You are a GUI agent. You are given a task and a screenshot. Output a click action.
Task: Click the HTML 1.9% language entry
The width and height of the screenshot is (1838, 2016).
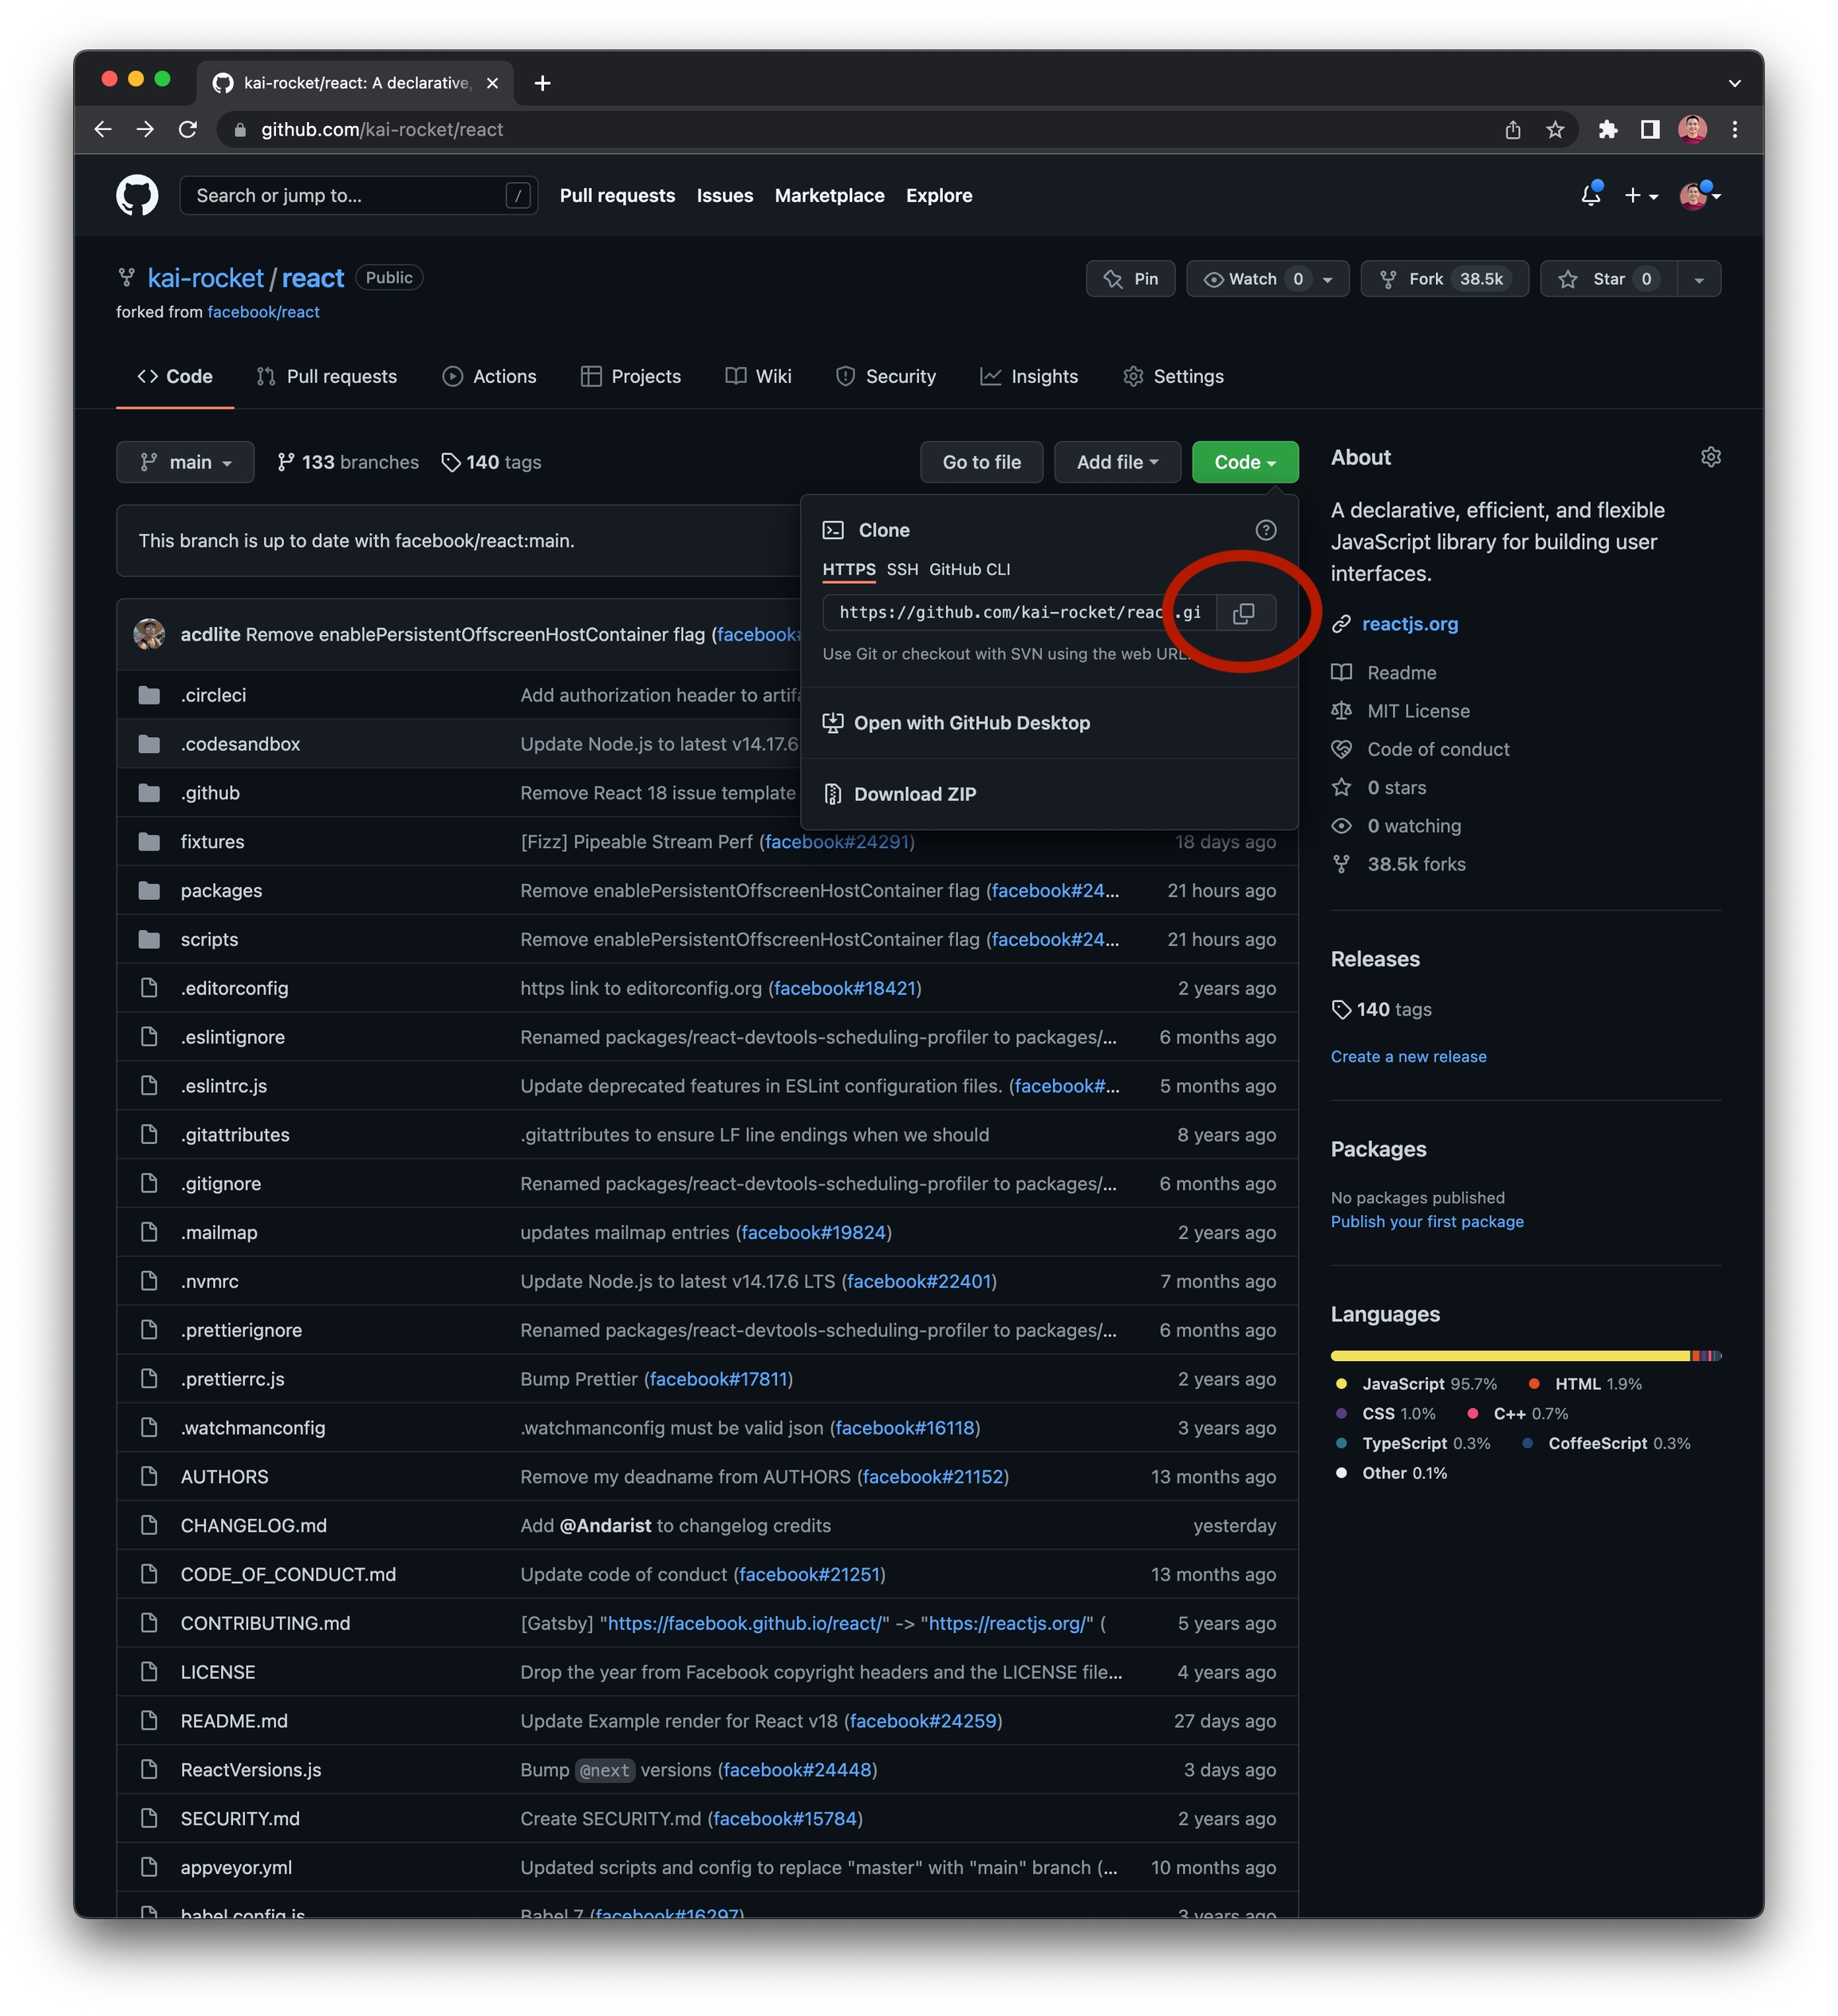pyautogui.click(x=1585, y=1384)
